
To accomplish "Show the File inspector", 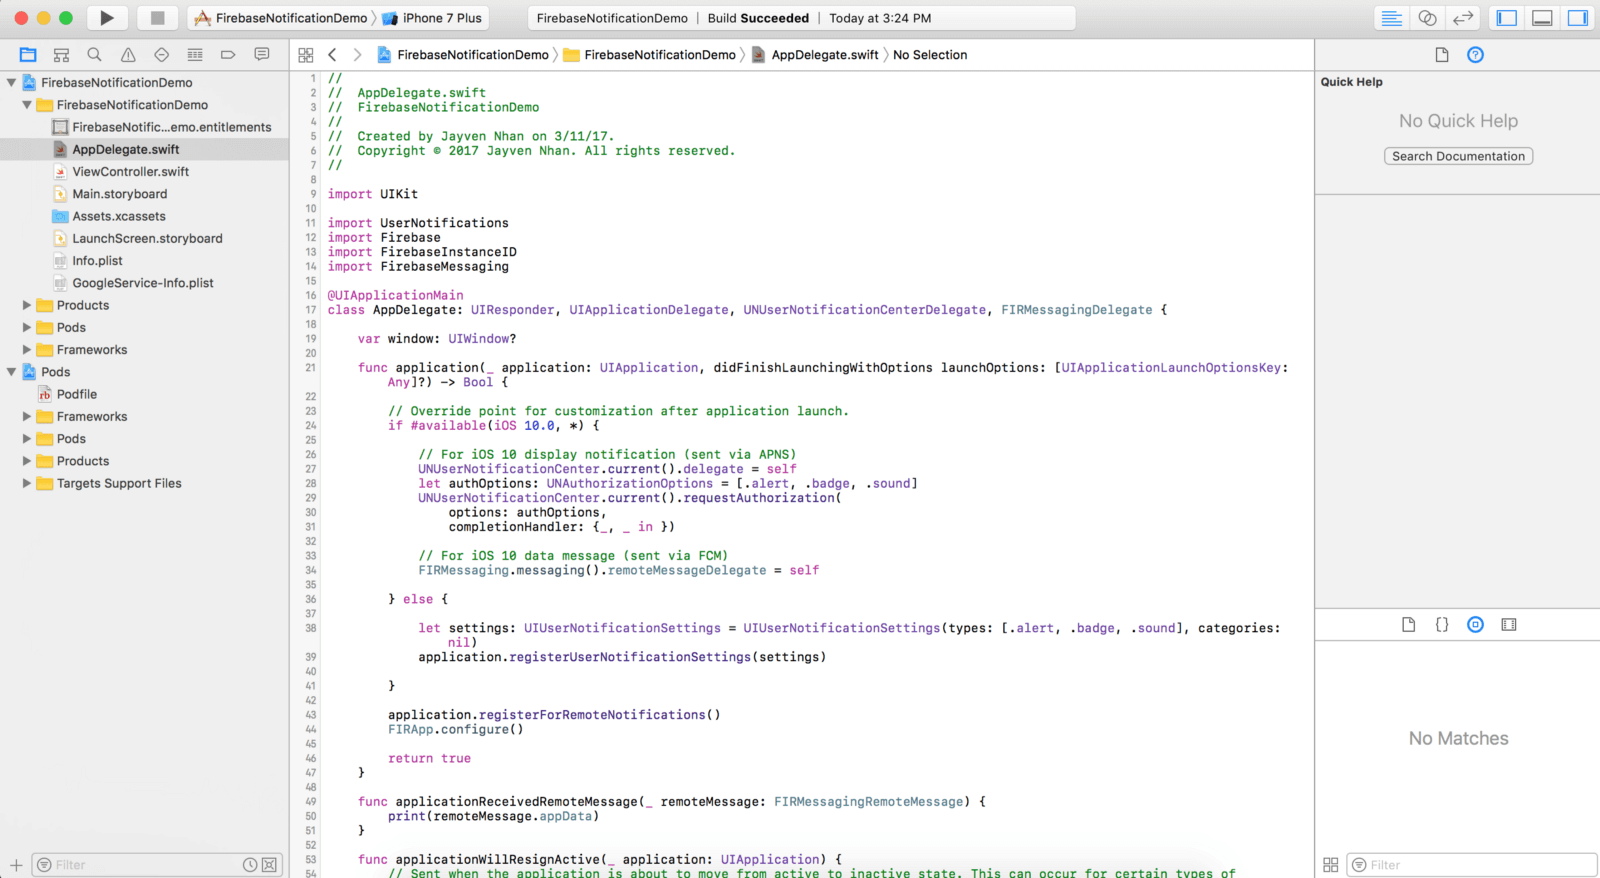I will coord(1442,55).
